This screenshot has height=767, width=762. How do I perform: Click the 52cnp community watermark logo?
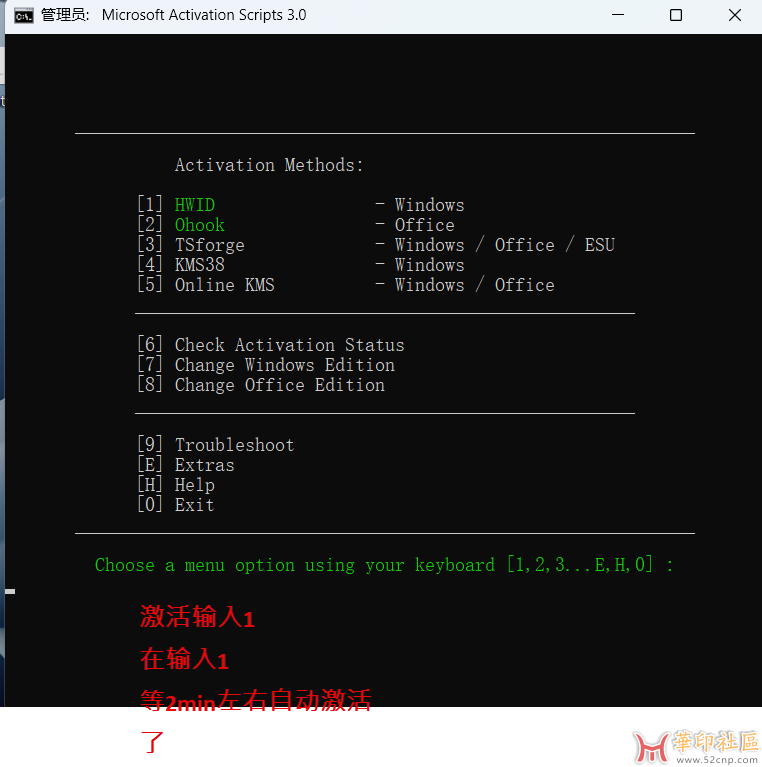pyautogui.click(x=696, y=747)
